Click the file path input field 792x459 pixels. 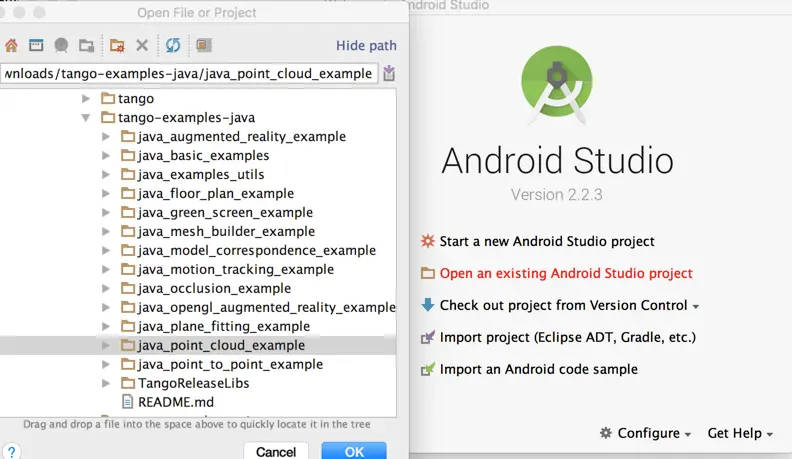pos(188,73)
